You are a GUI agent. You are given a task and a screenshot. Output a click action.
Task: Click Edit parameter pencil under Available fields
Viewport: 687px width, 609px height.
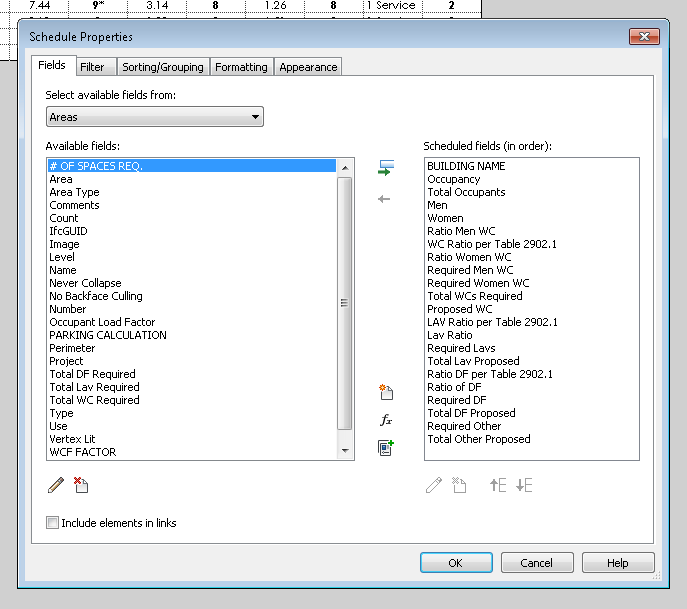point(56,485)
